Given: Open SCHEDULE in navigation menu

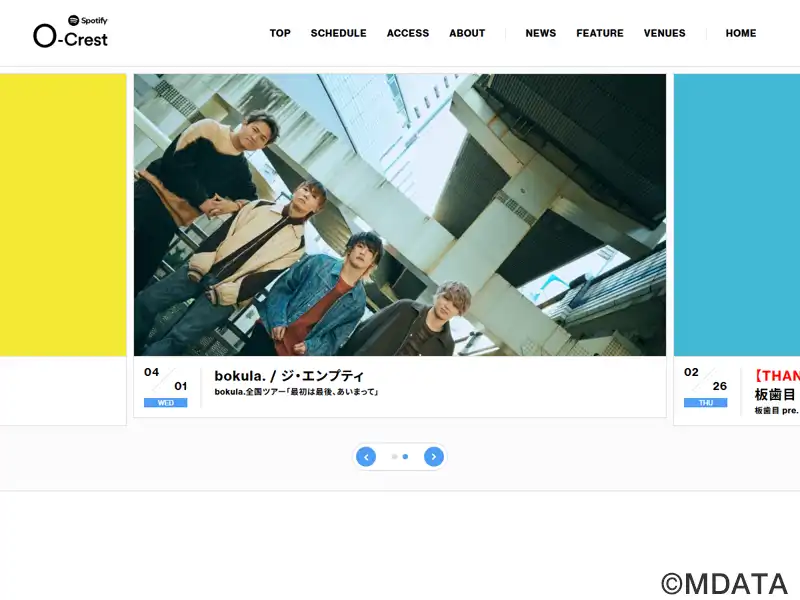Looking at the screenshot, I should point(338,33).
